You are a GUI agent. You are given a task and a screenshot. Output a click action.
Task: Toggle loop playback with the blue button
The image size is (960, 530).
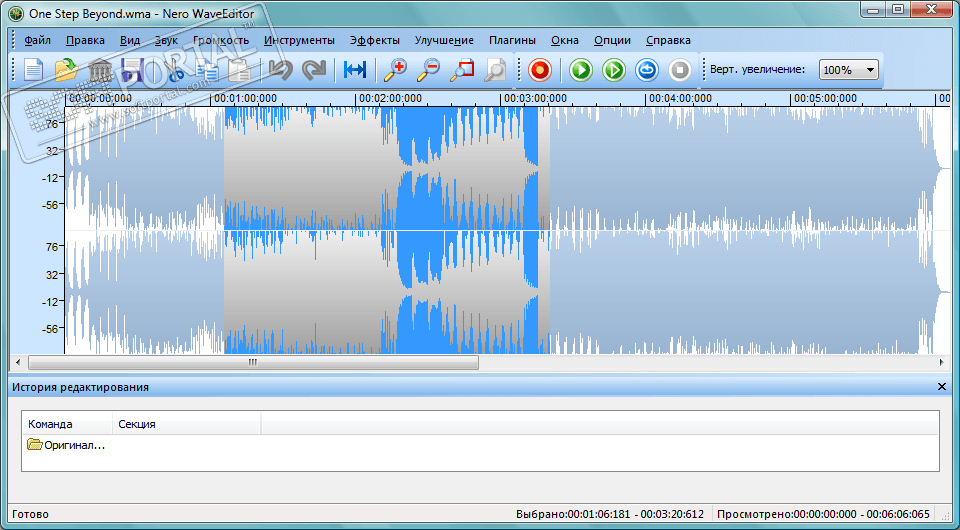tap(647, 70)
